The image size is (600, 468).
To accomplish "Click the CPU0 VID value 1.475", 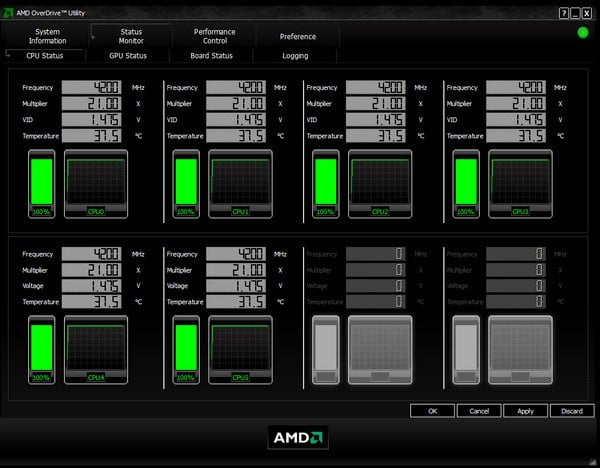I will (x=91, y=119).
